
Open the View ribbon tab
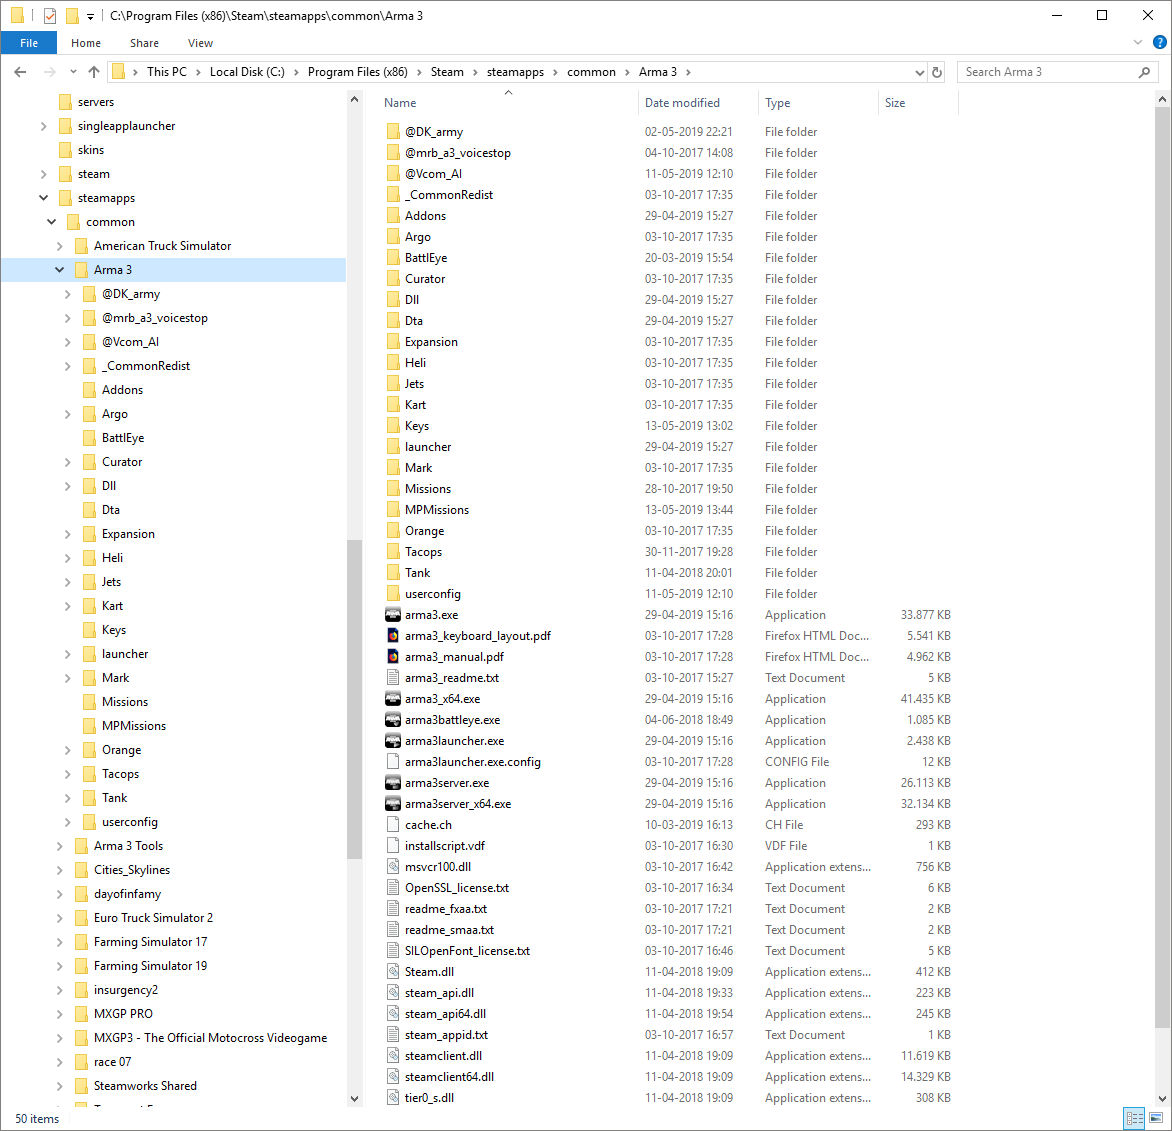pos(200,43)
